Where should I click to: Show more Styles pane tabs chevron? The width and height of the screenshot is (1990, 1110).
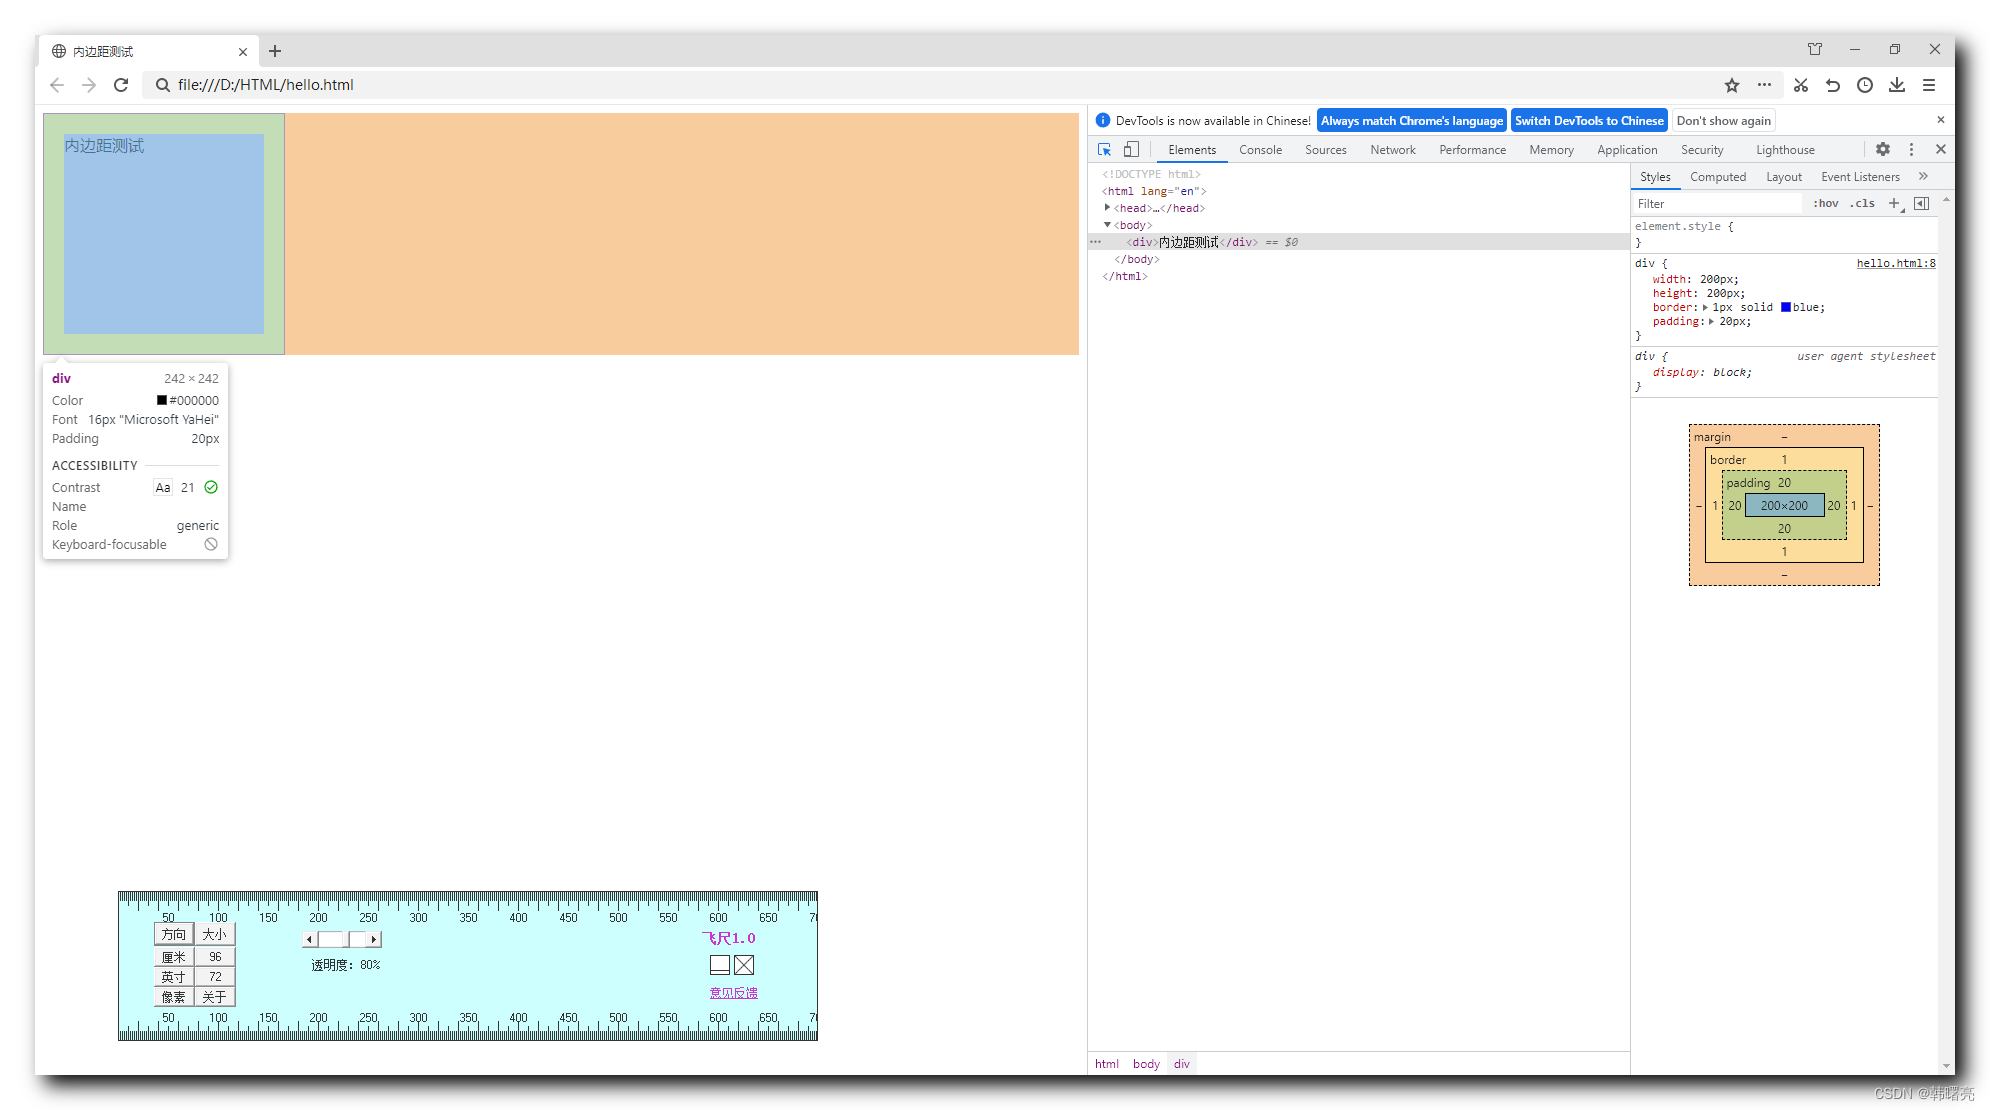coord(1923,176)
